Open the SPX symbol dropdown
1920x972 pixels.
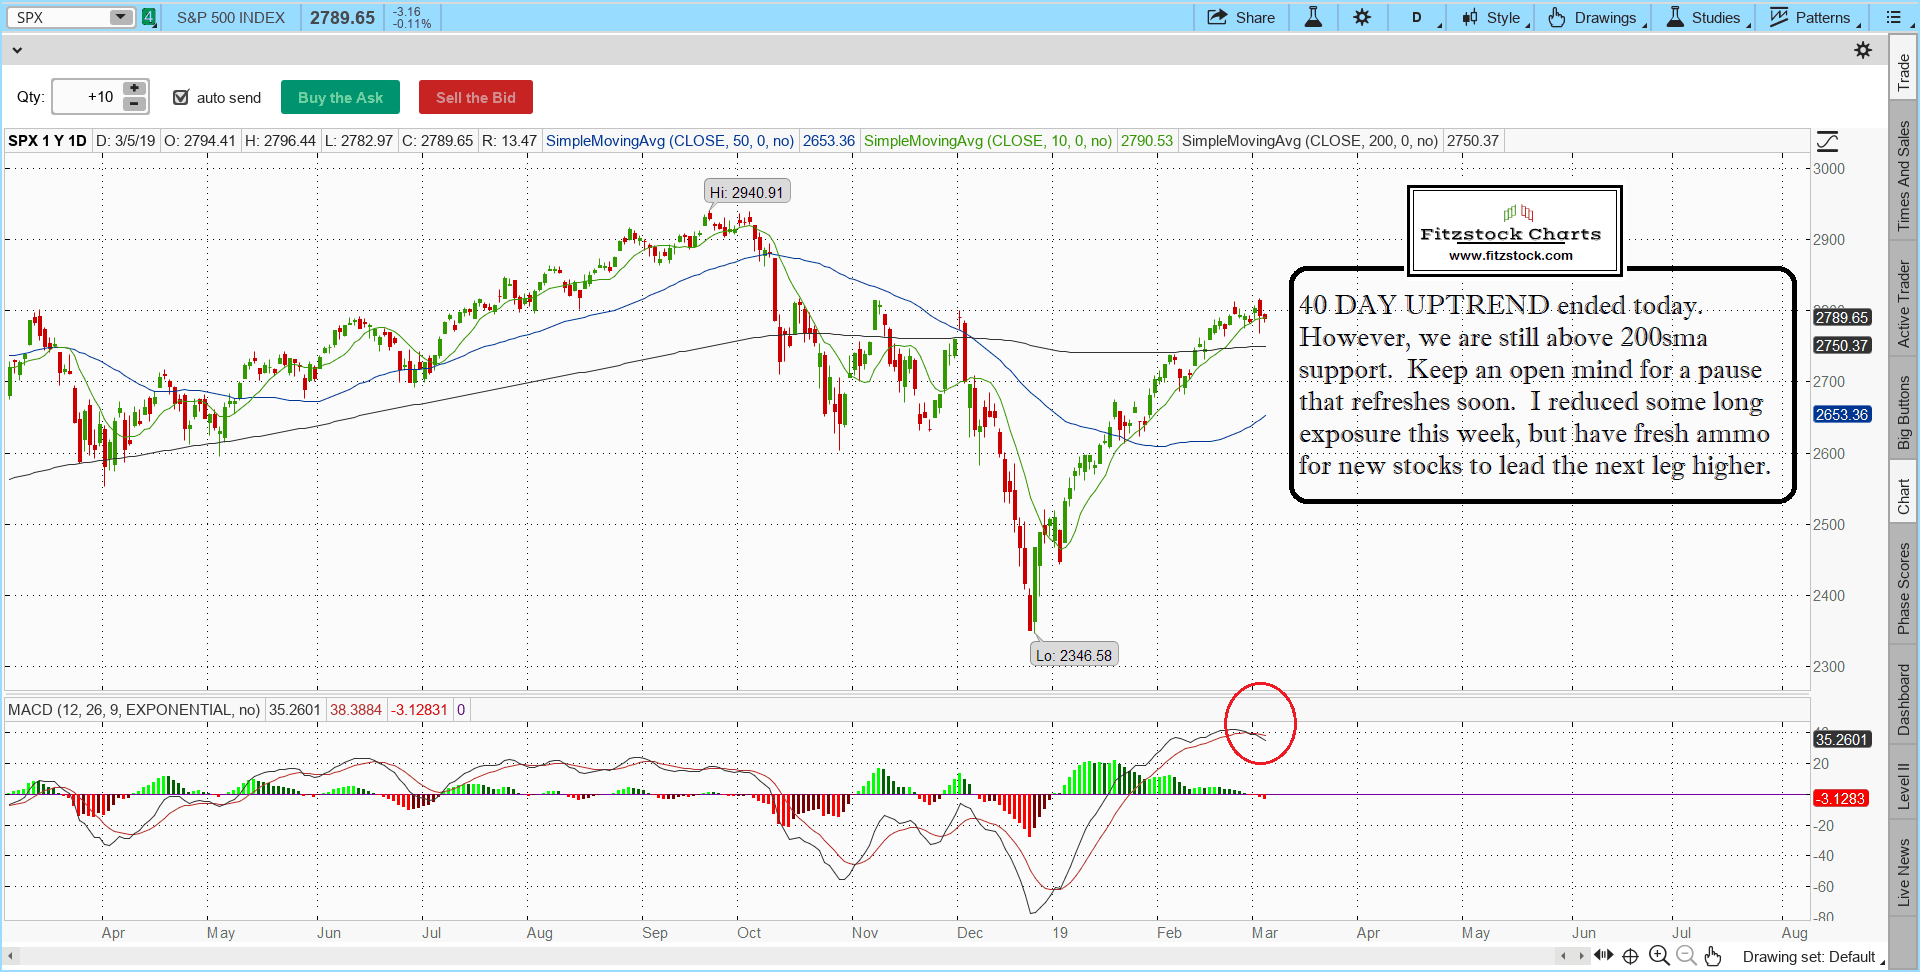[x=120, y=17]
